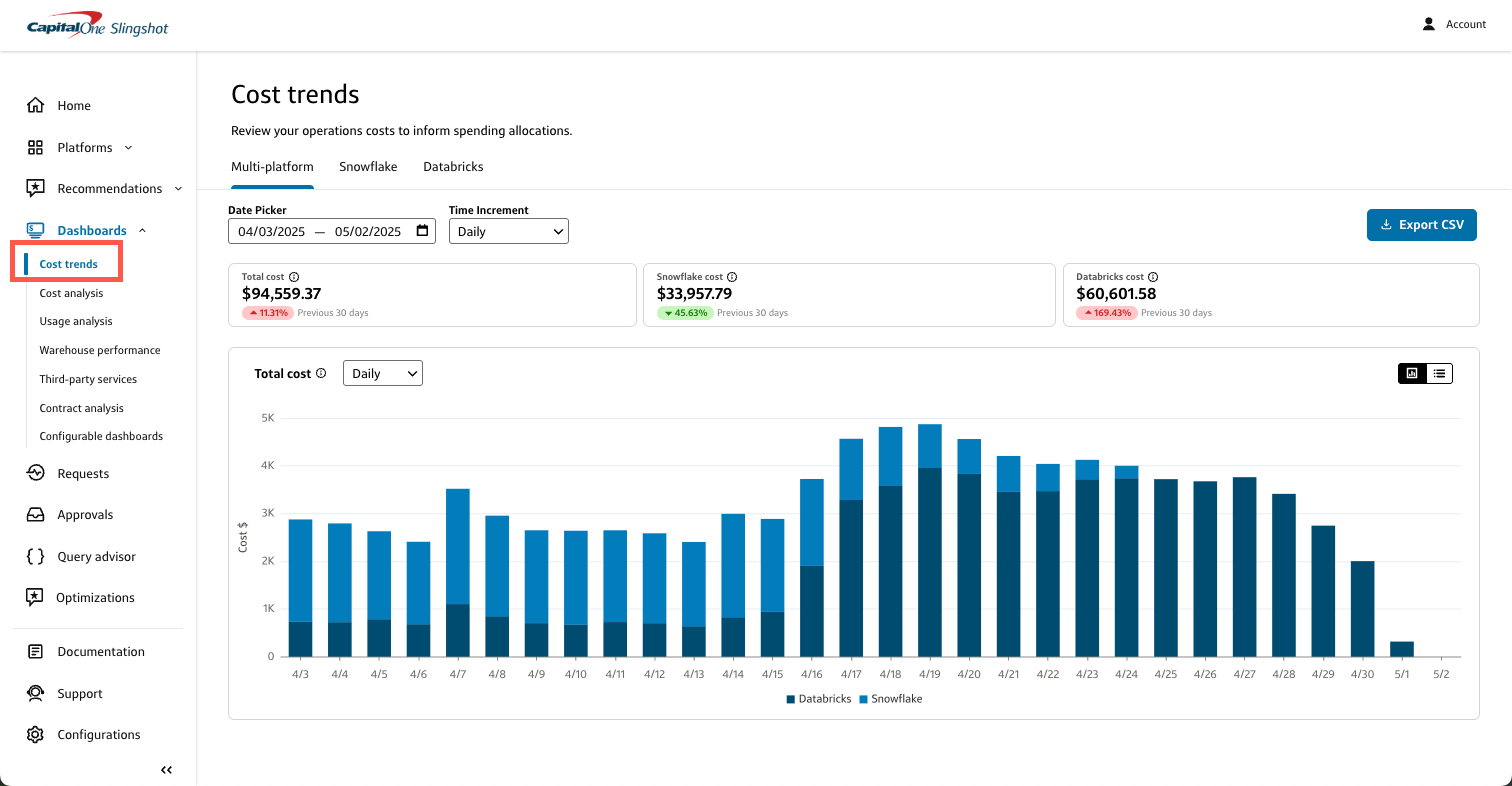Viewport: 1512px width, 786px height.
Task: Go to Home page link
Action: 74,106
